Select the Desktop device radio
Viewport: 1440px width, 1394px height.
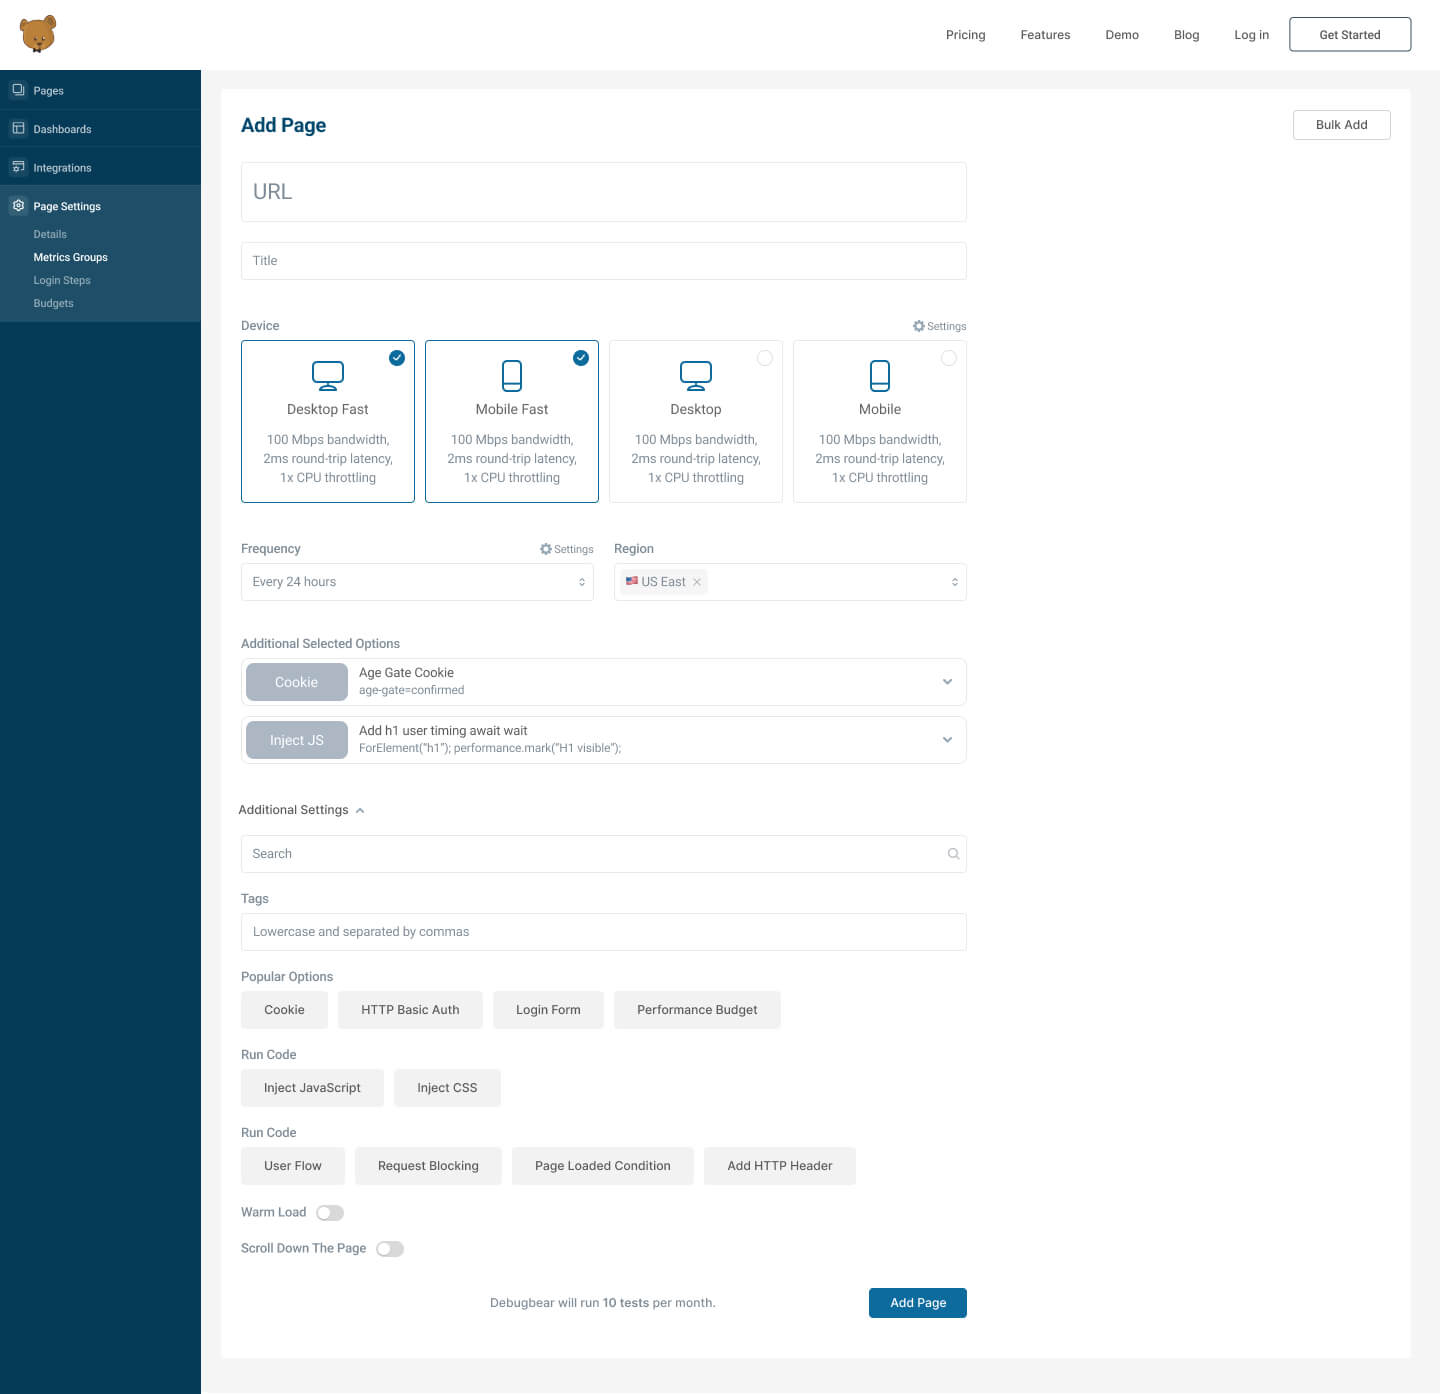[765, 358]
